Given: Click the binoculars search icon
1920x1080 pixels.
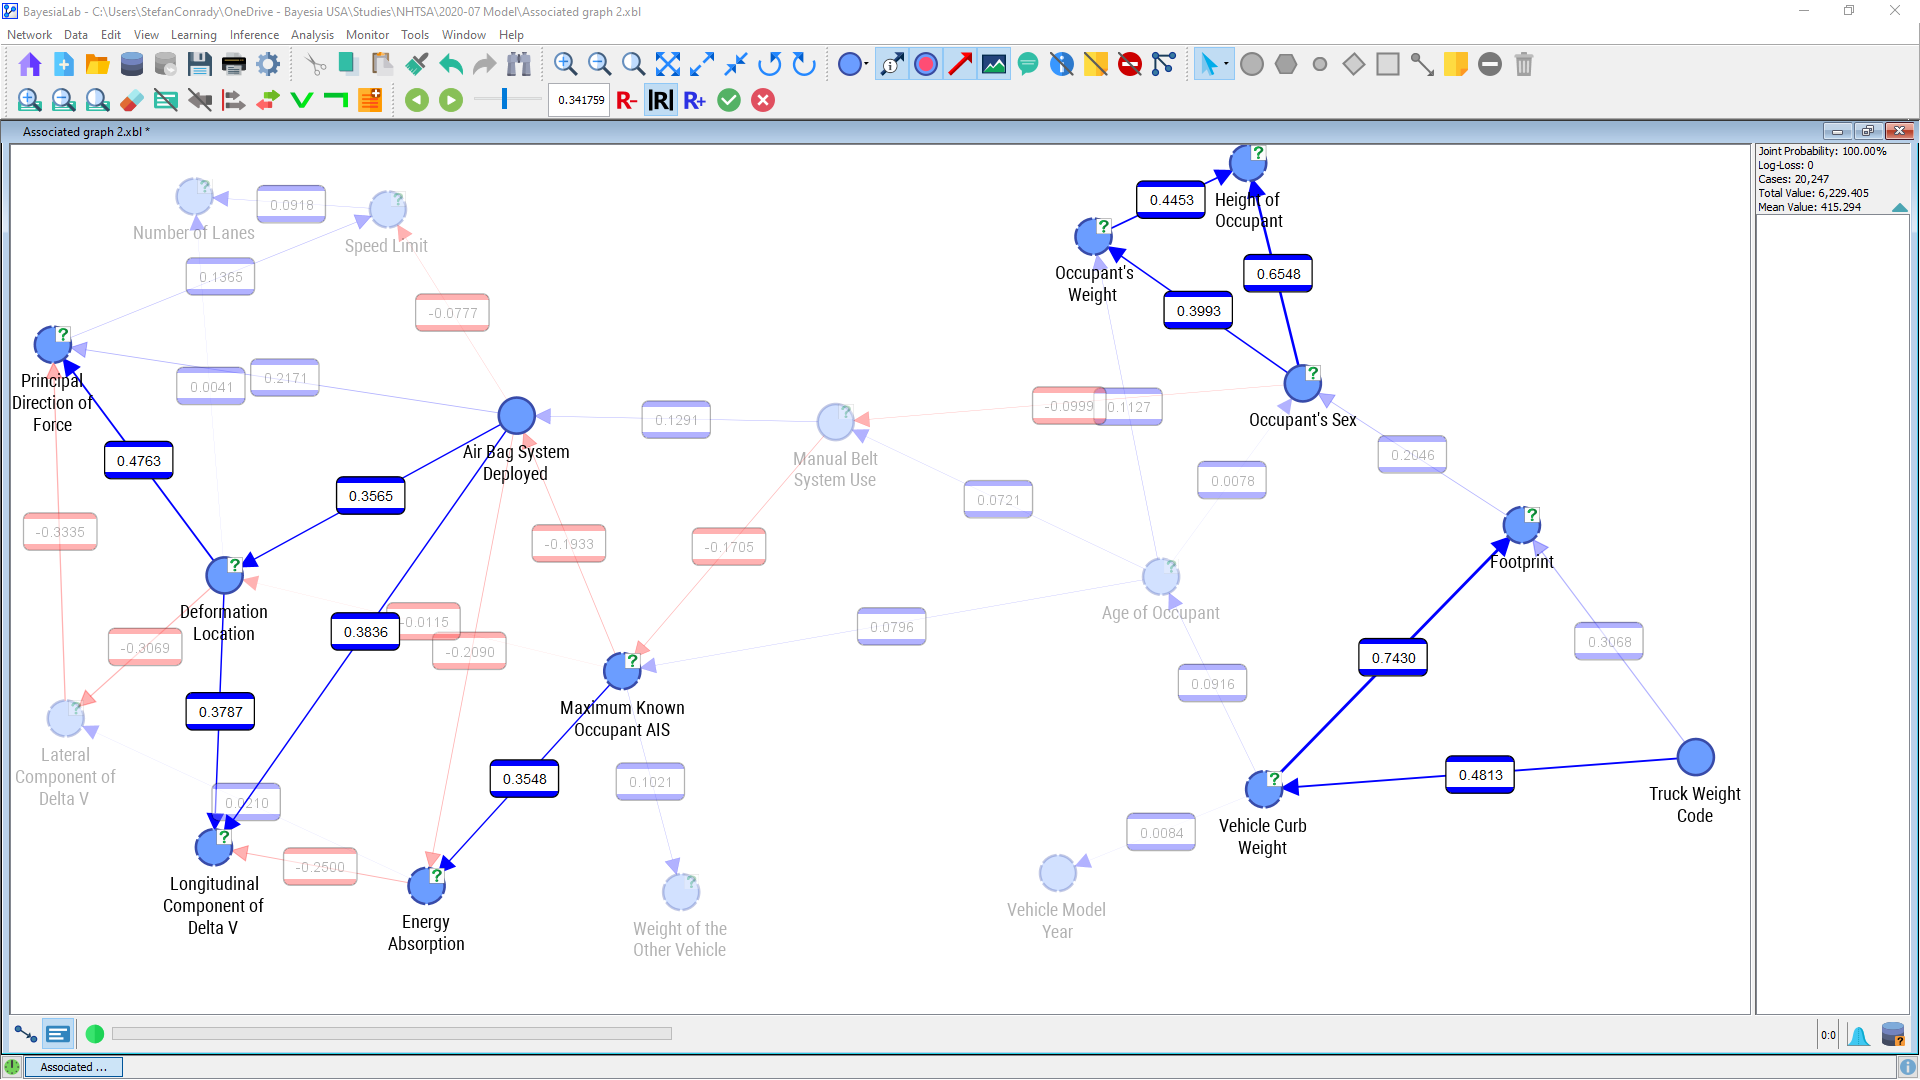Looking at the screenshot, I should click(518, 65).
